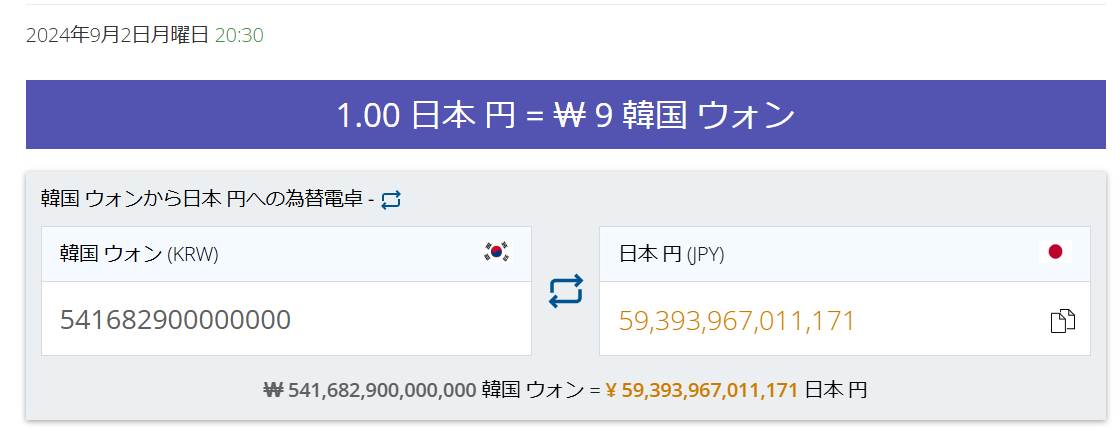Click the South Korean flag icon
The width and height of the screenshot is (1120, 442).
[x=496, y=253]
